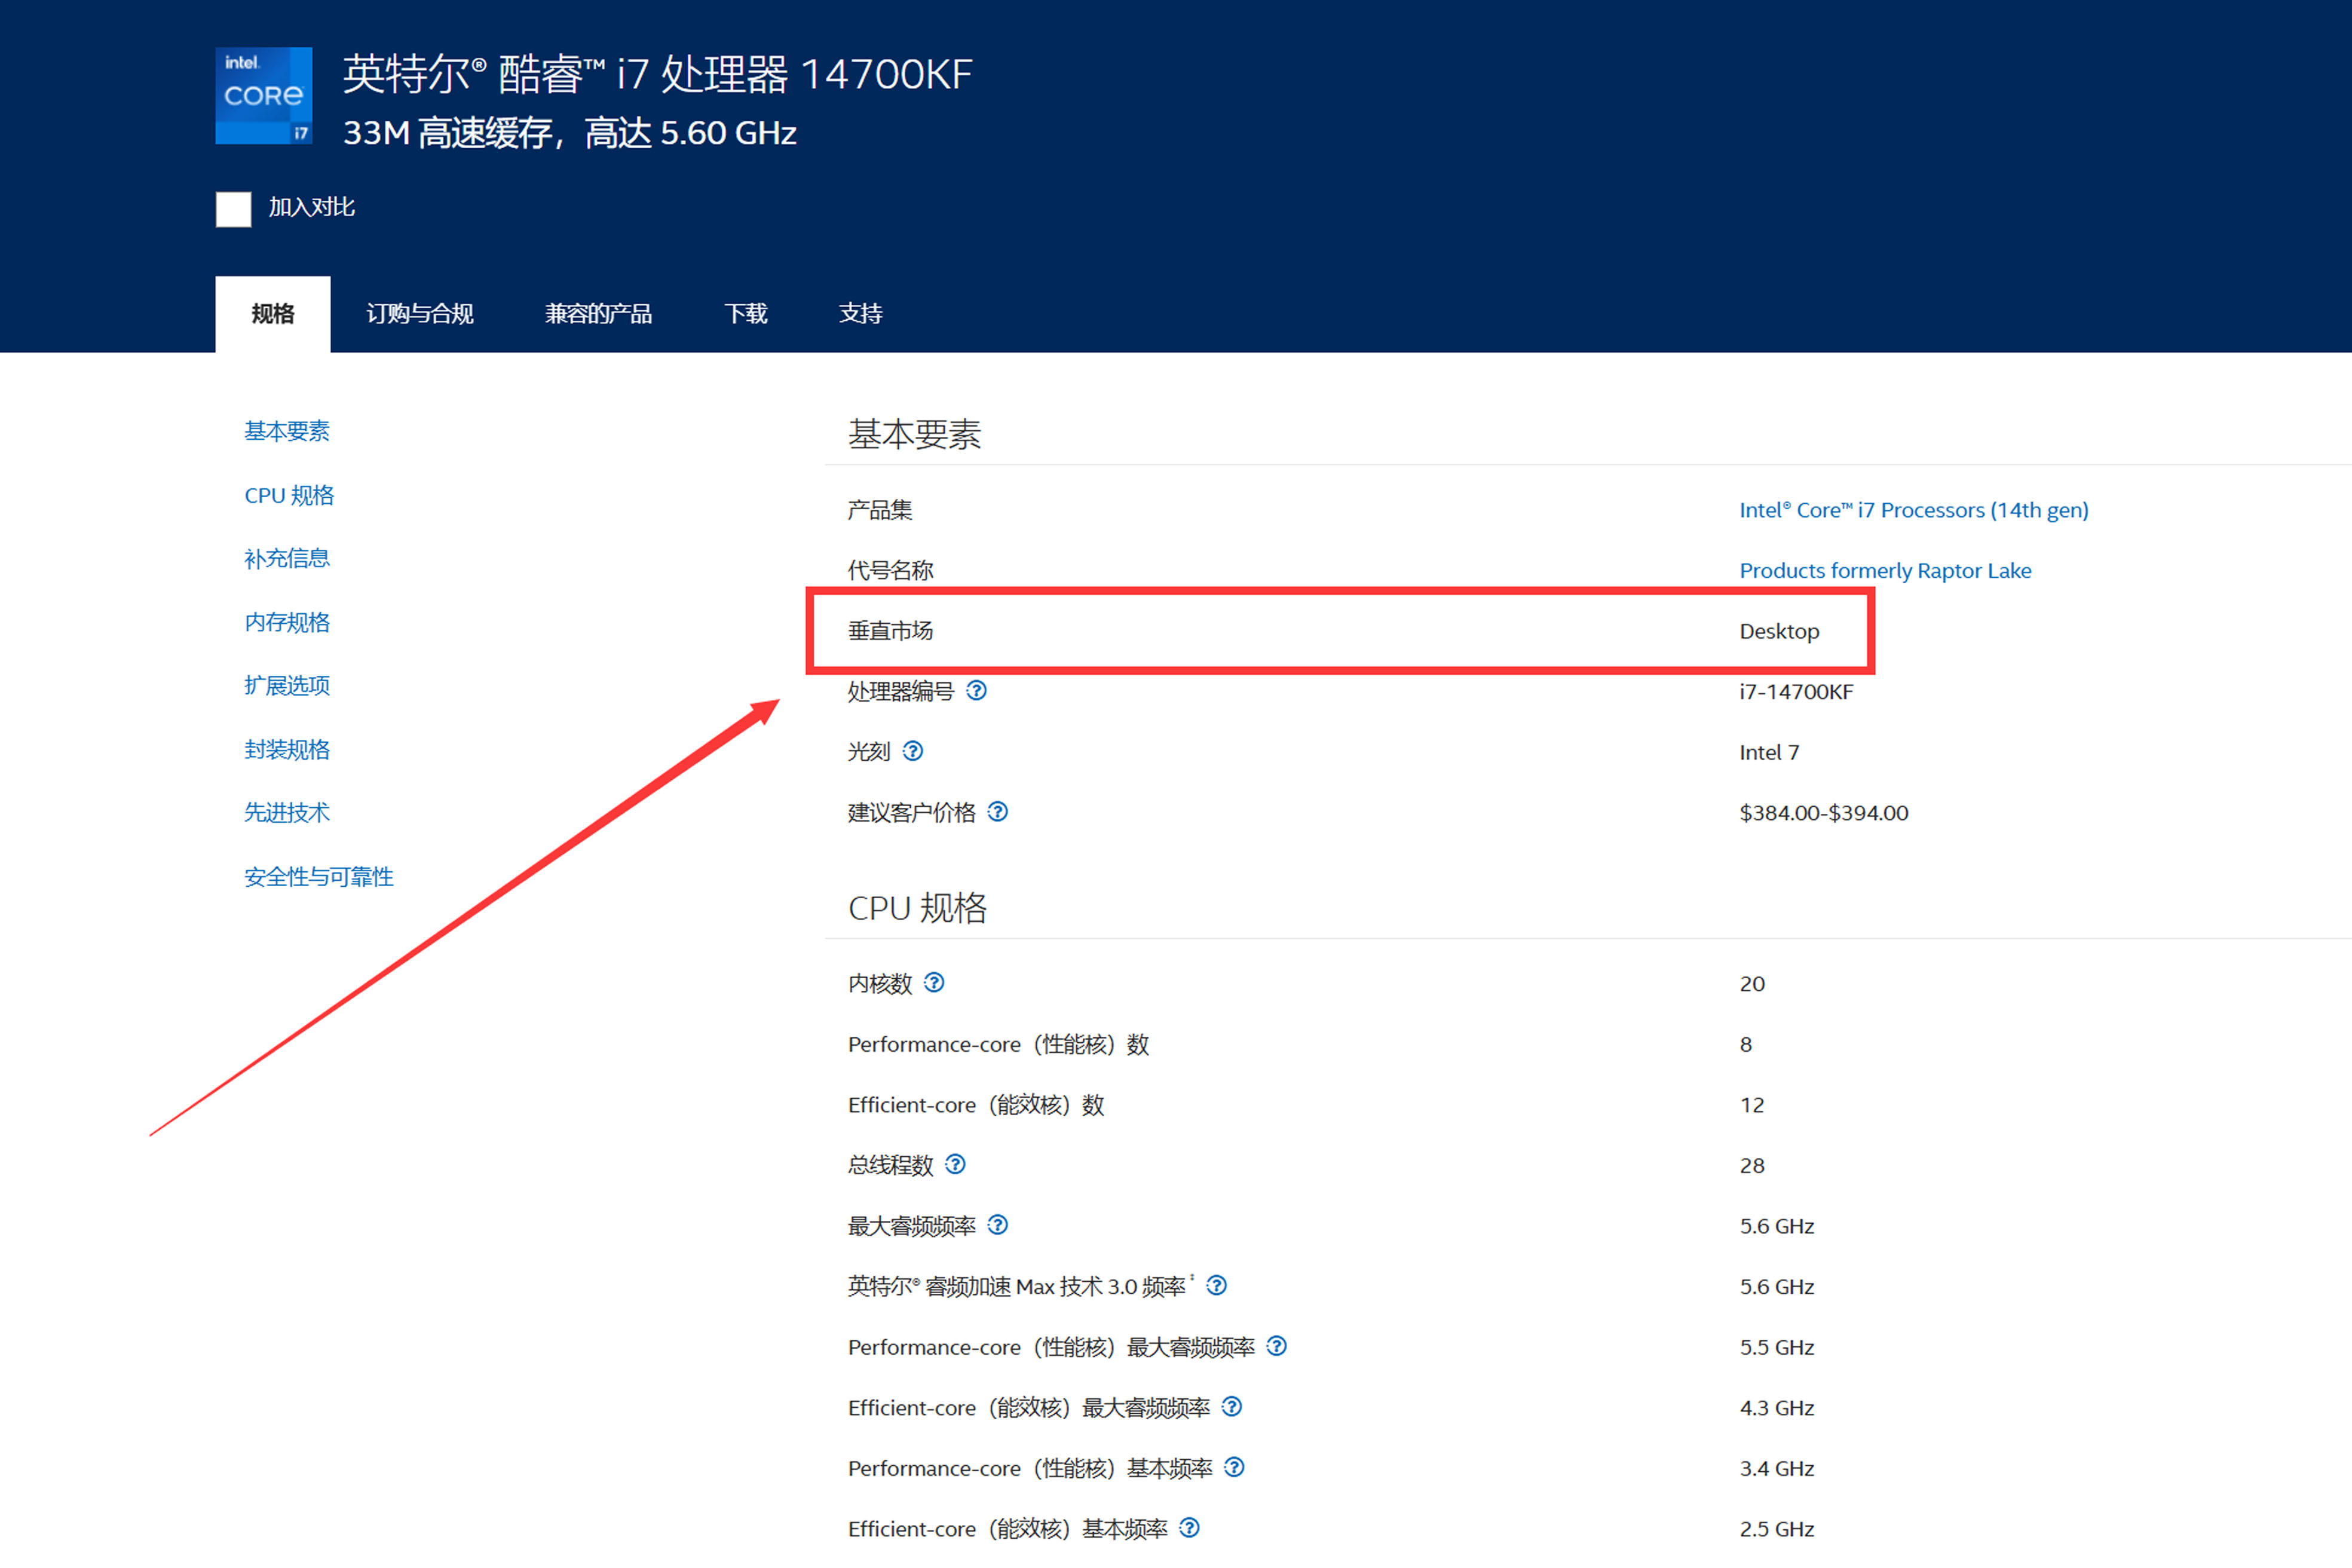This screenshot has width=2352, height=1568.
Task: Click the total threads value 28
Action: [1752, 1166]
